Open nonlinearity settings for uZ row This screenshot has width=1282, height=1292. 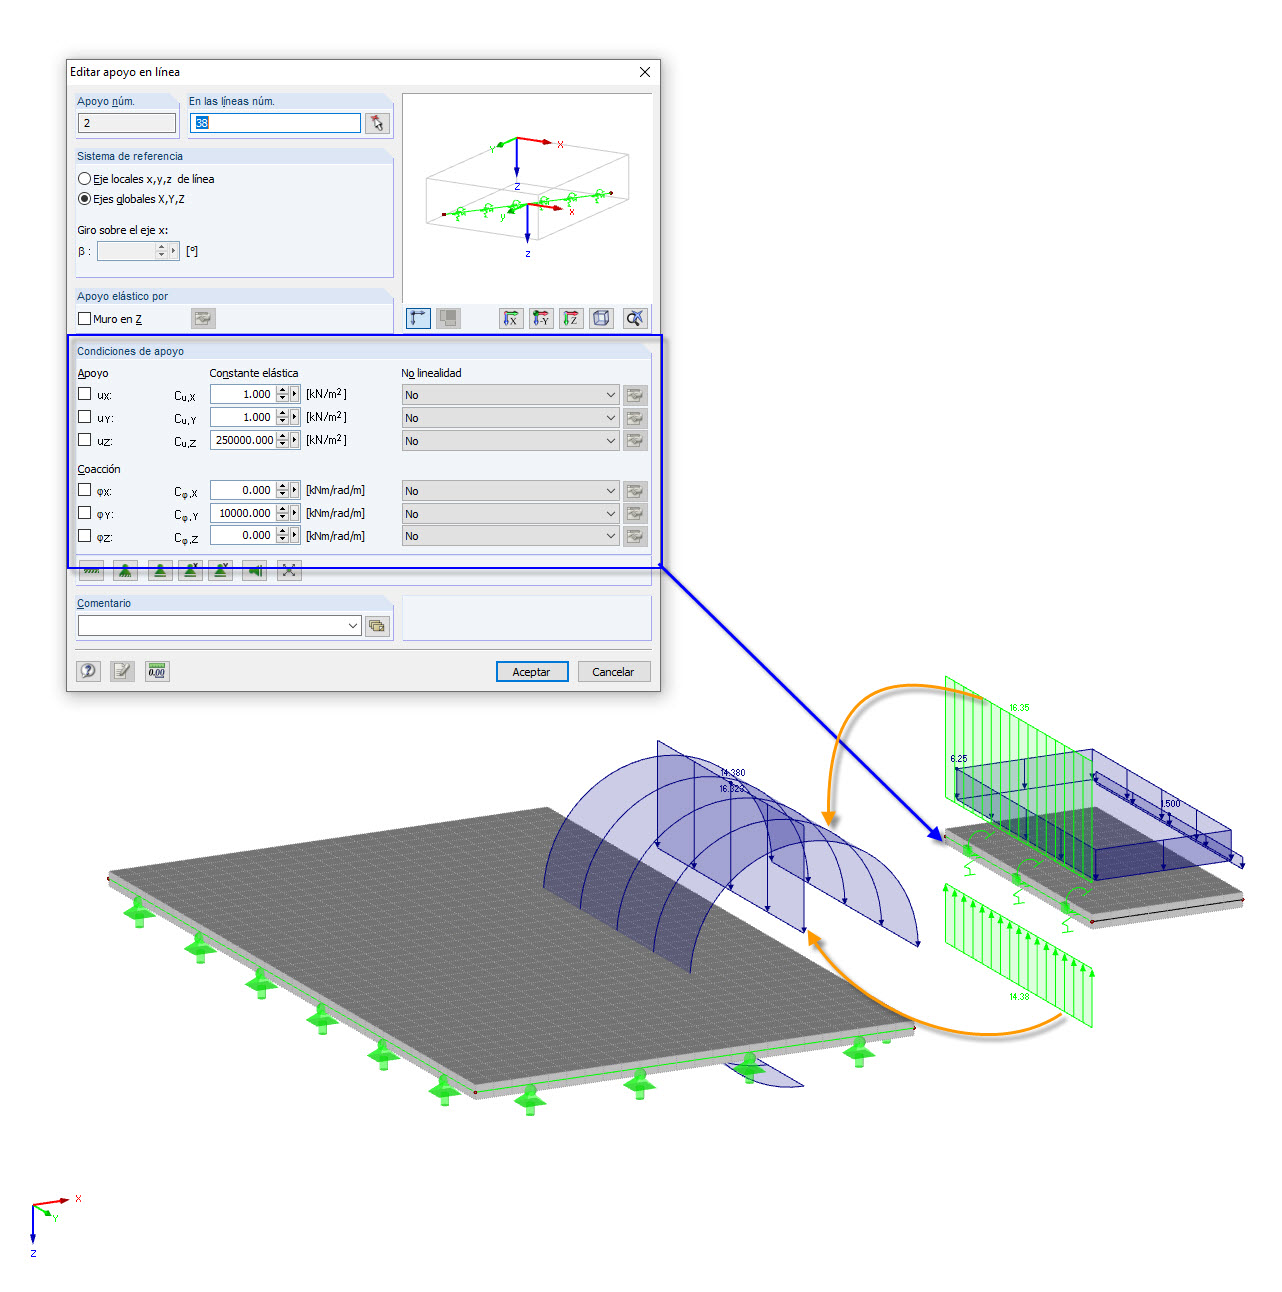tap(635, 441)
